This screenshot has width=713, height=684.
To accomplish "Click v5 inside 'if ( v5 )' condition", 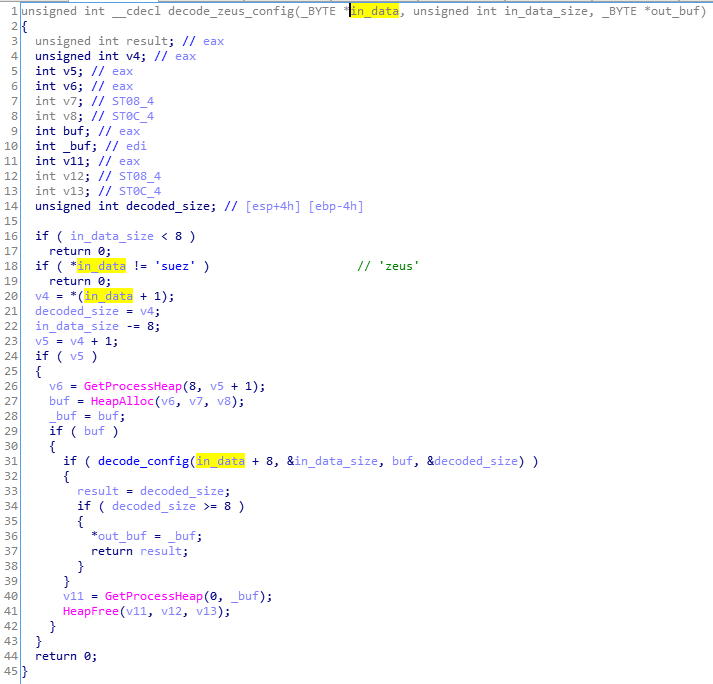I will click(77, 357).
